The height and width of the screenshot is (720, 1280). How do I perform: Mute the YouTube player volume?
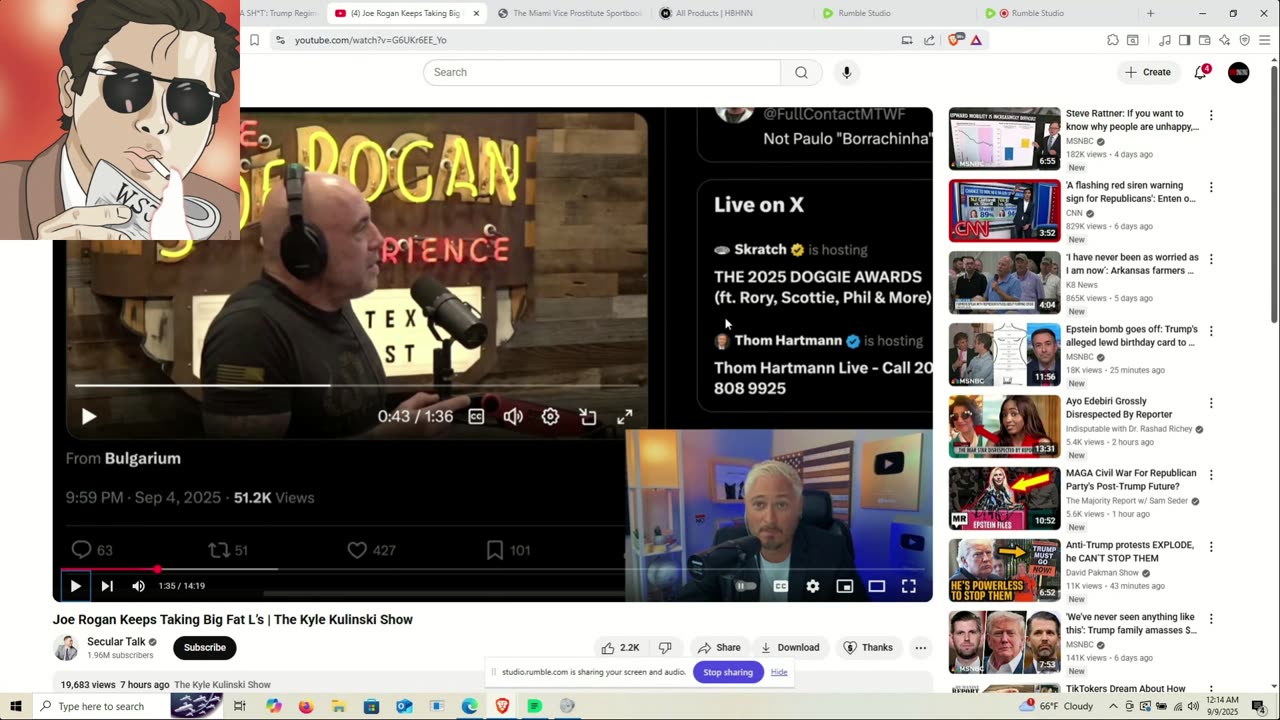(x=138, y=586)
